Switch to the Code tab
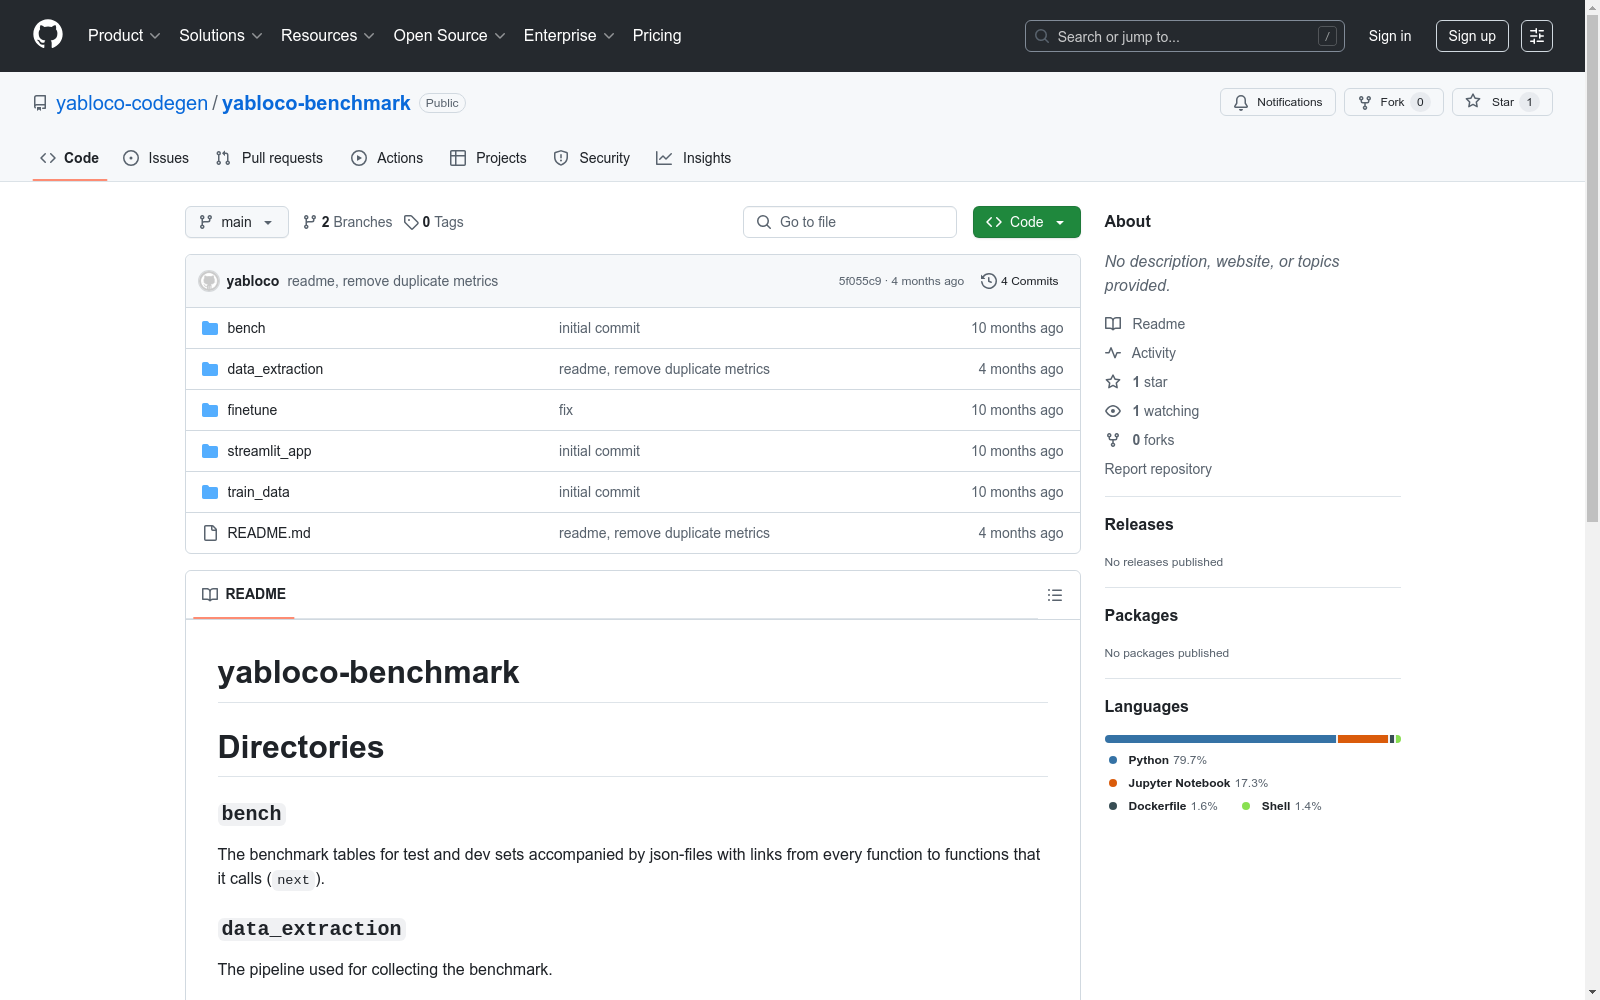Viewport: 1600px width, 1000px height. pyautogui.click(x=70, y=158)
